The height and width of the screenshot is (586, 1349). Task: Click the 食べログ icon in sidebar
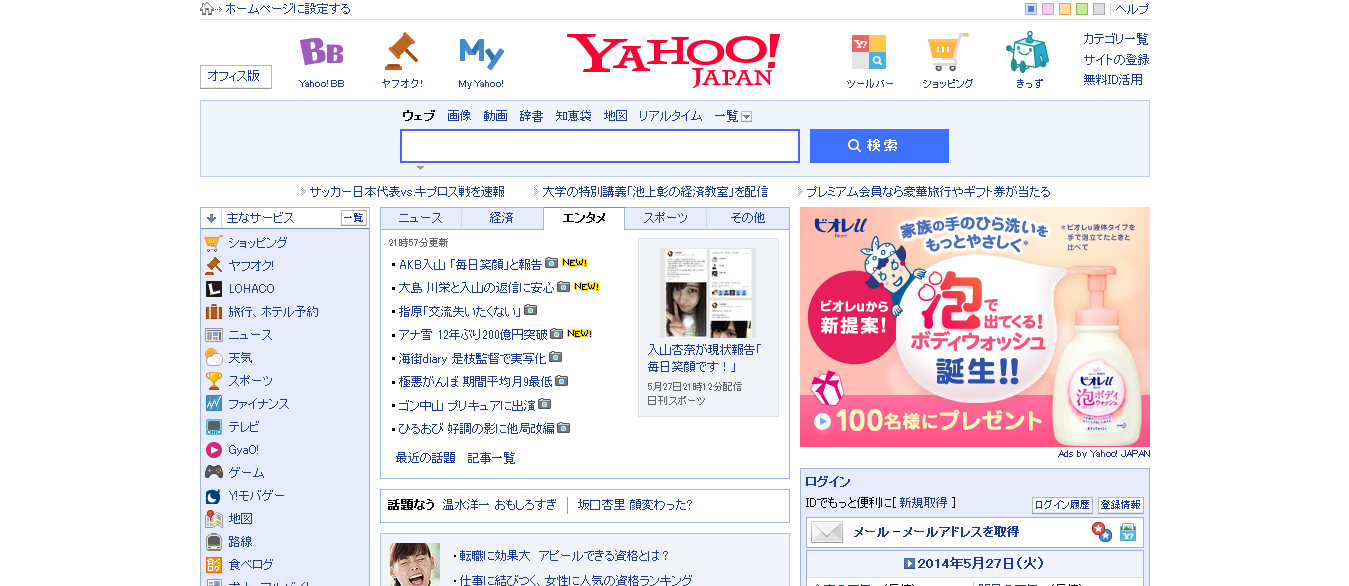(213, 565)
